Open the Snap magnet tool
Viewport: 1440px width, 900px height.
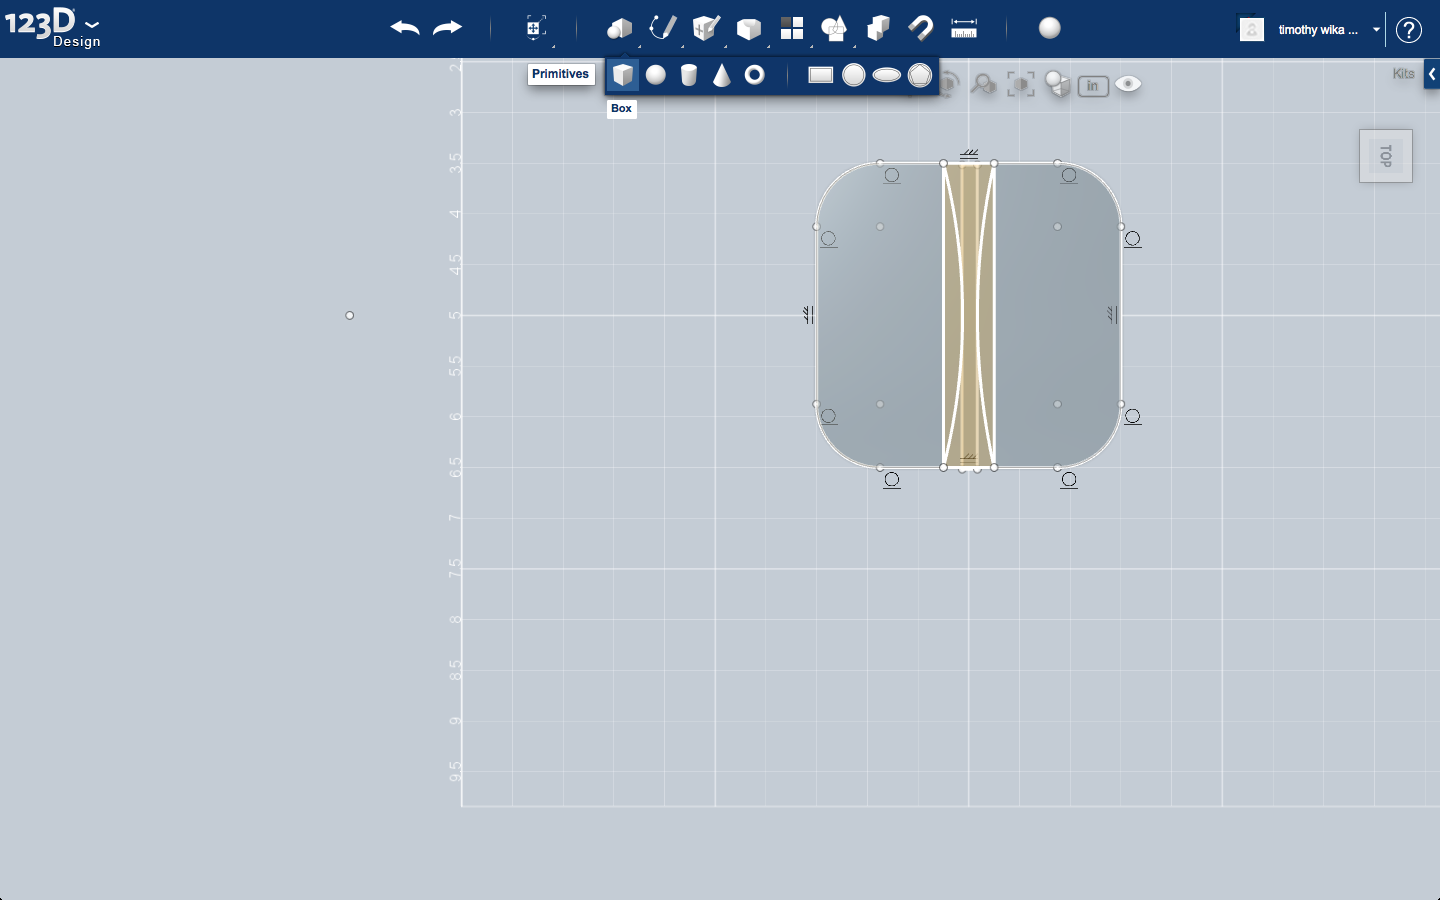pos(920,27)
